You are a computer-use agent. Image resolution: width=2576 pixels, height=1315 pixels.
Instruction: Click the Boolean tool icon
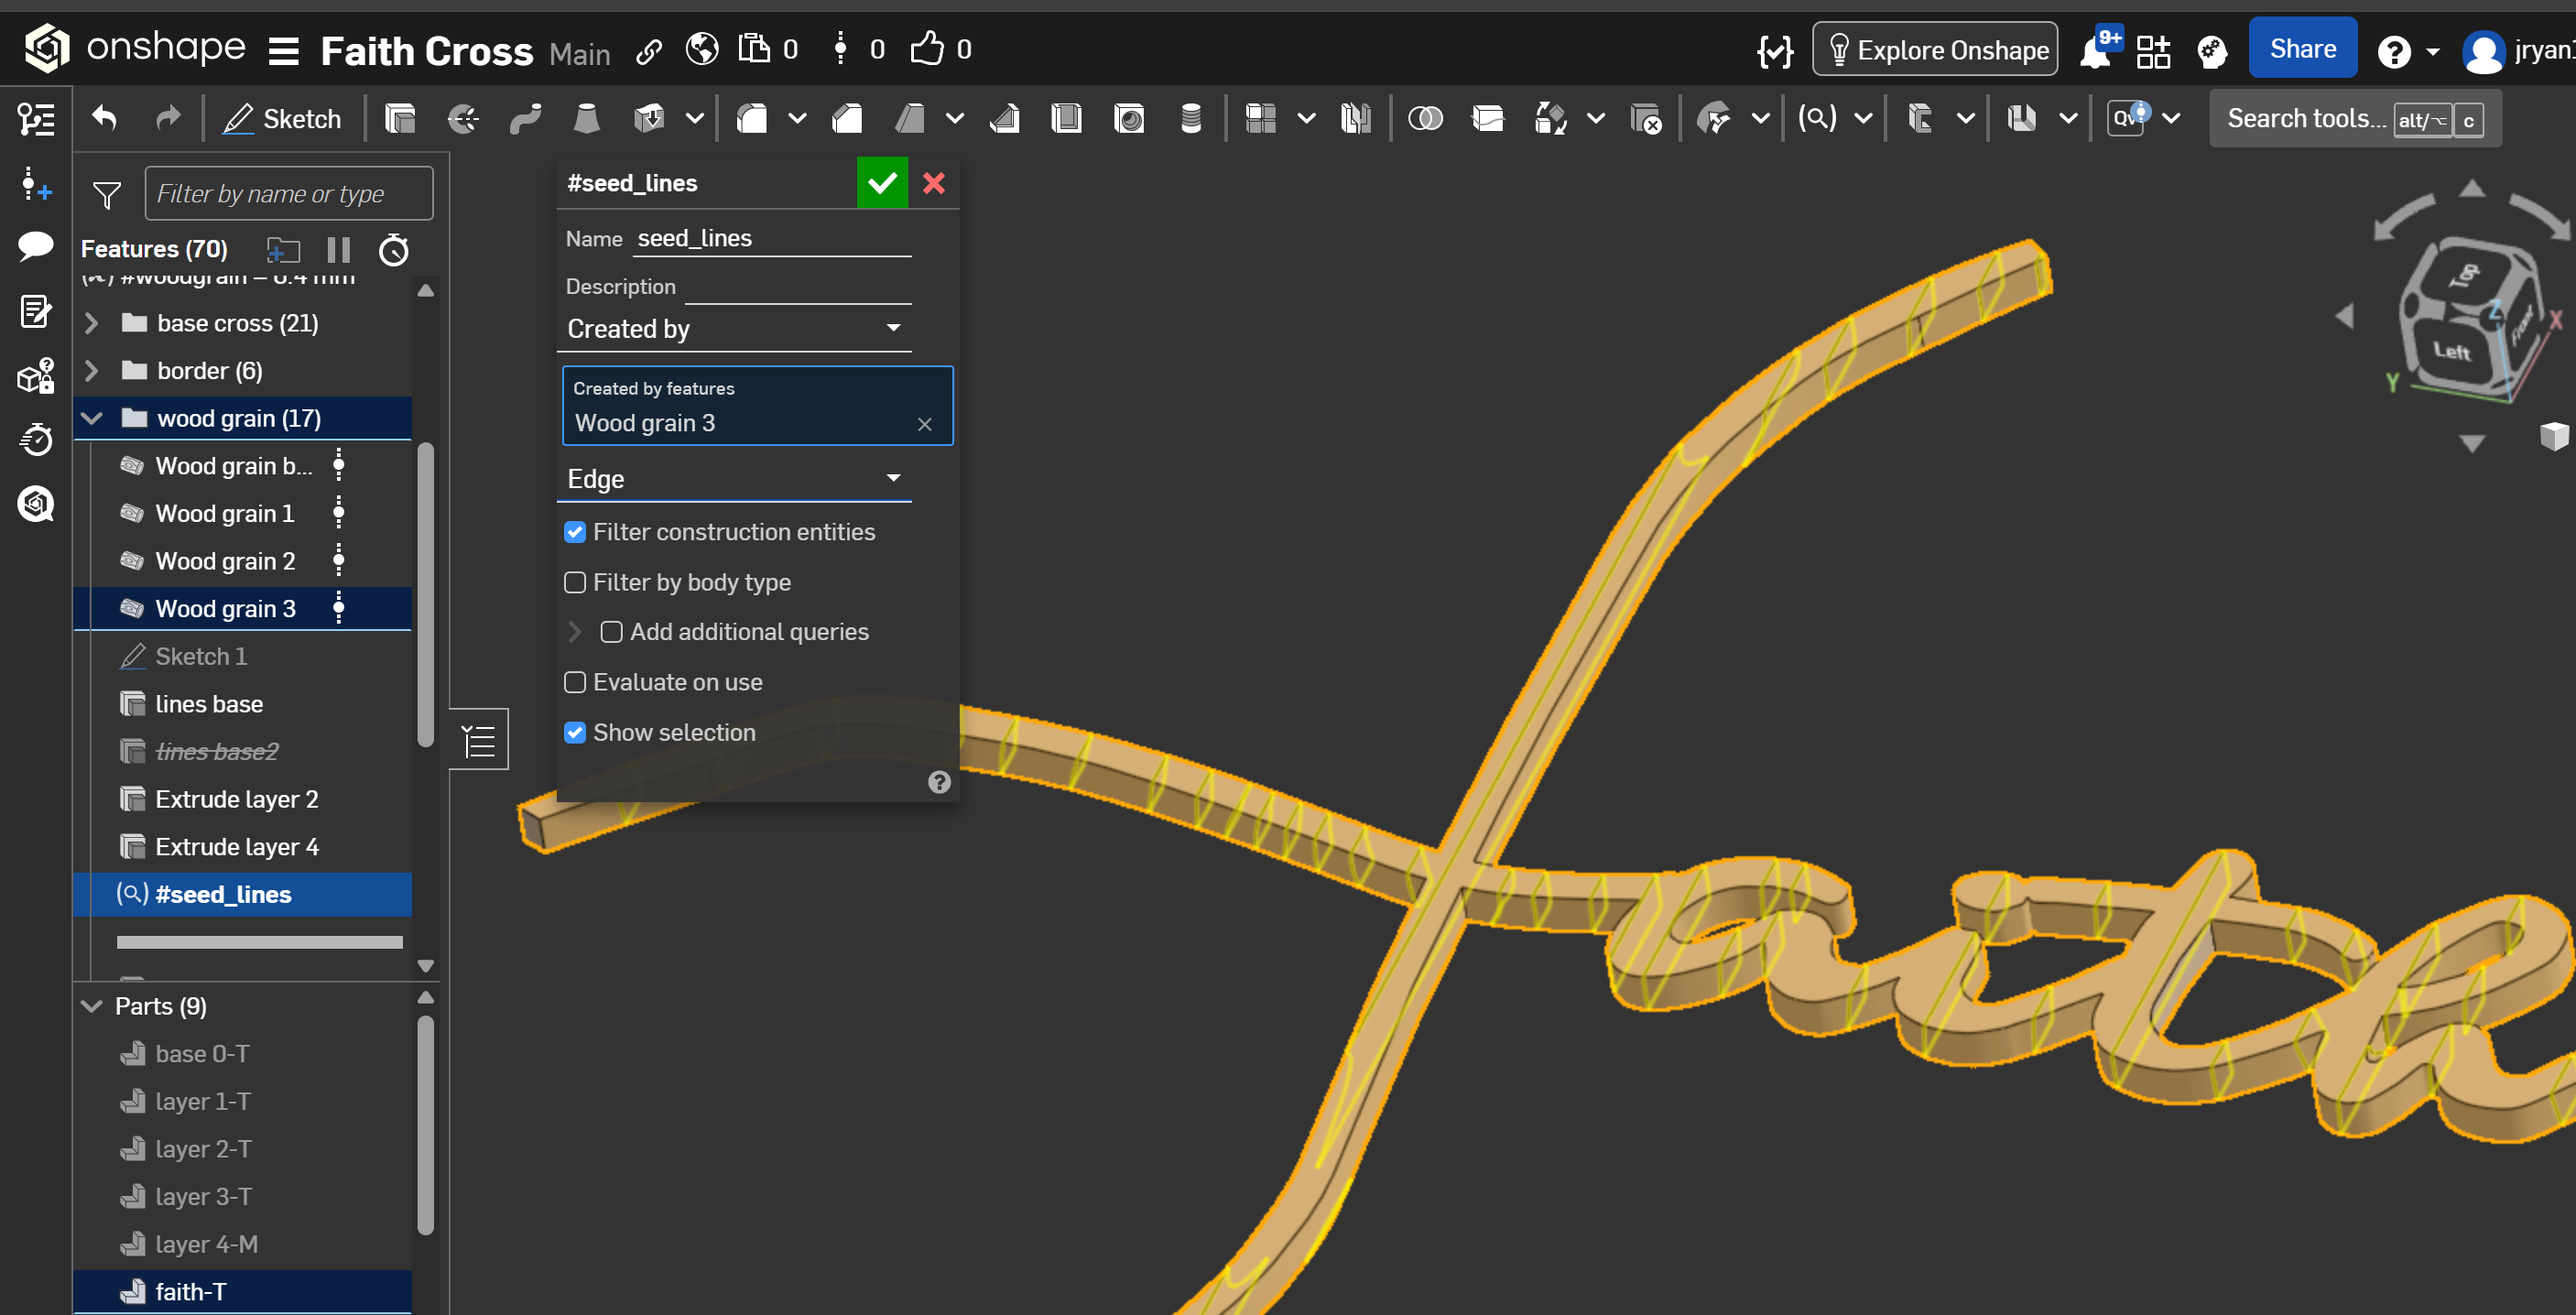pos(1425,119)
